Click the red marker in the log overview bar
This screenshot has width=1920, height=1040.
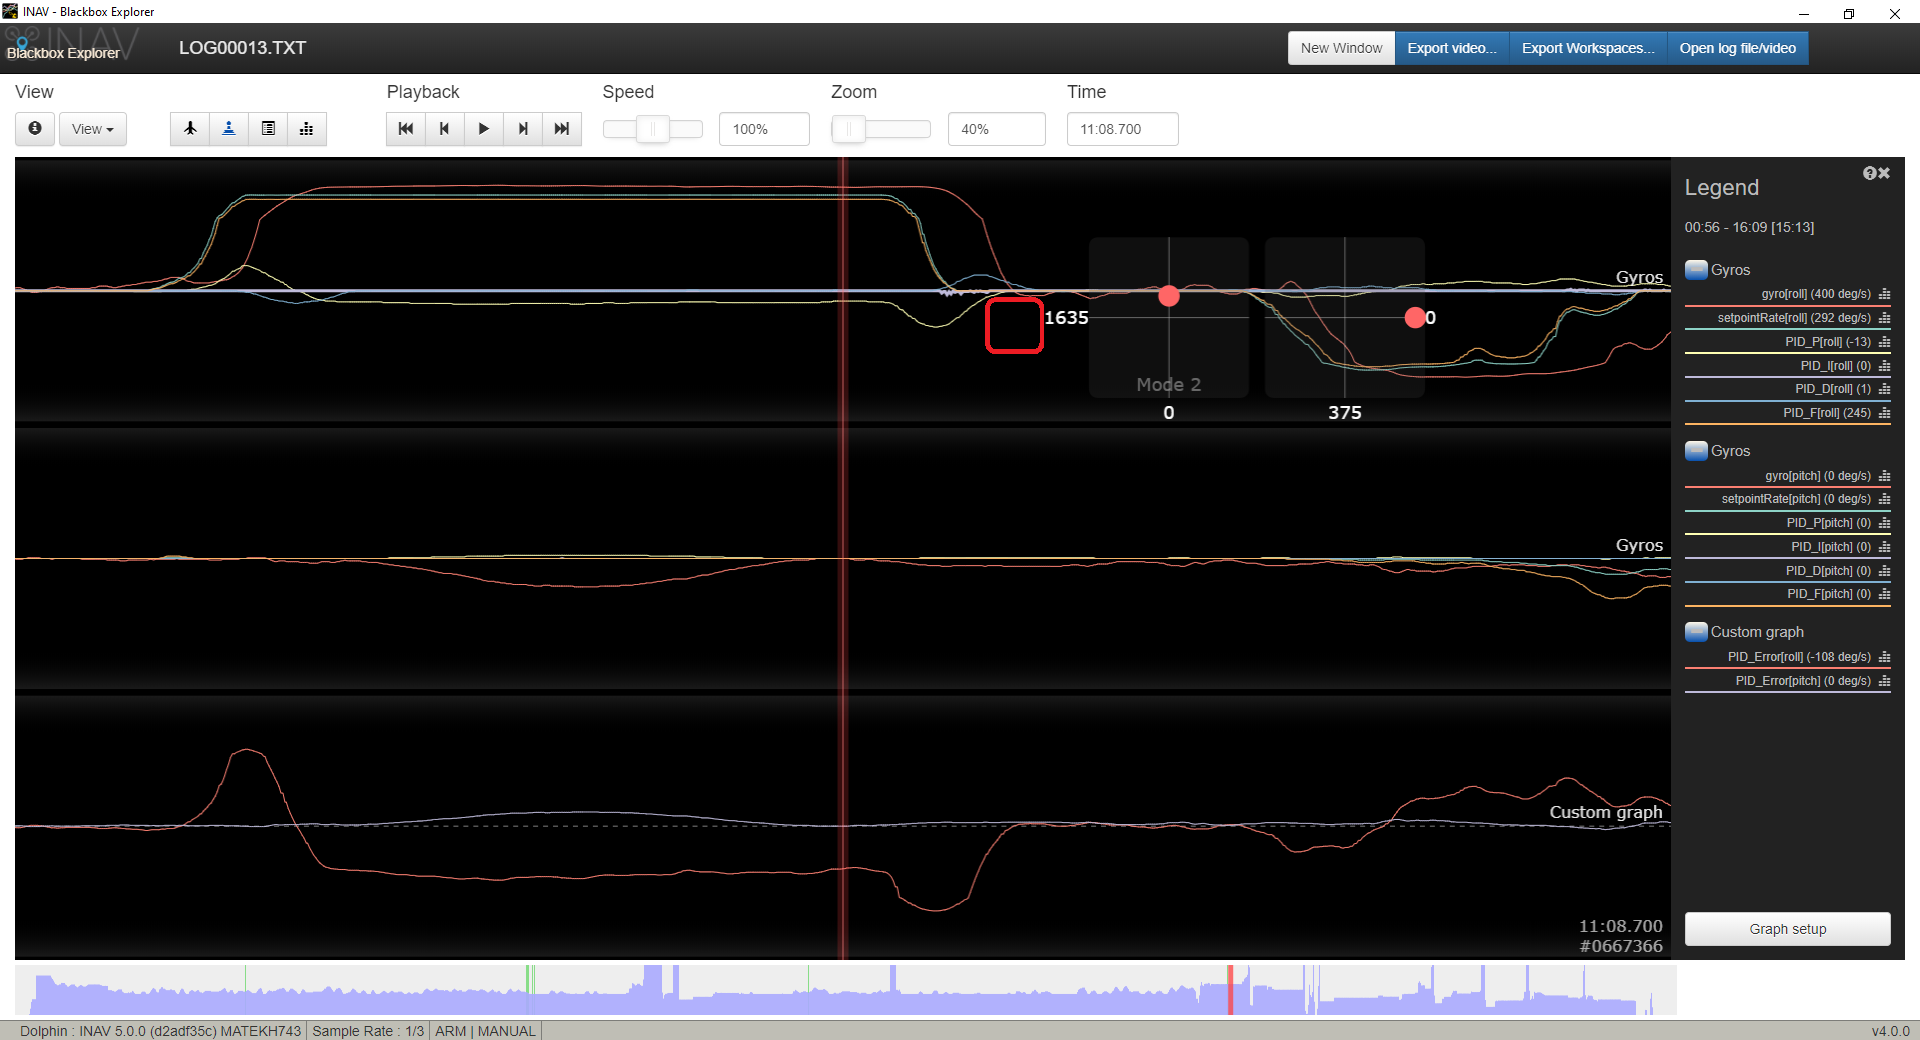click(x=1231, y=990)
